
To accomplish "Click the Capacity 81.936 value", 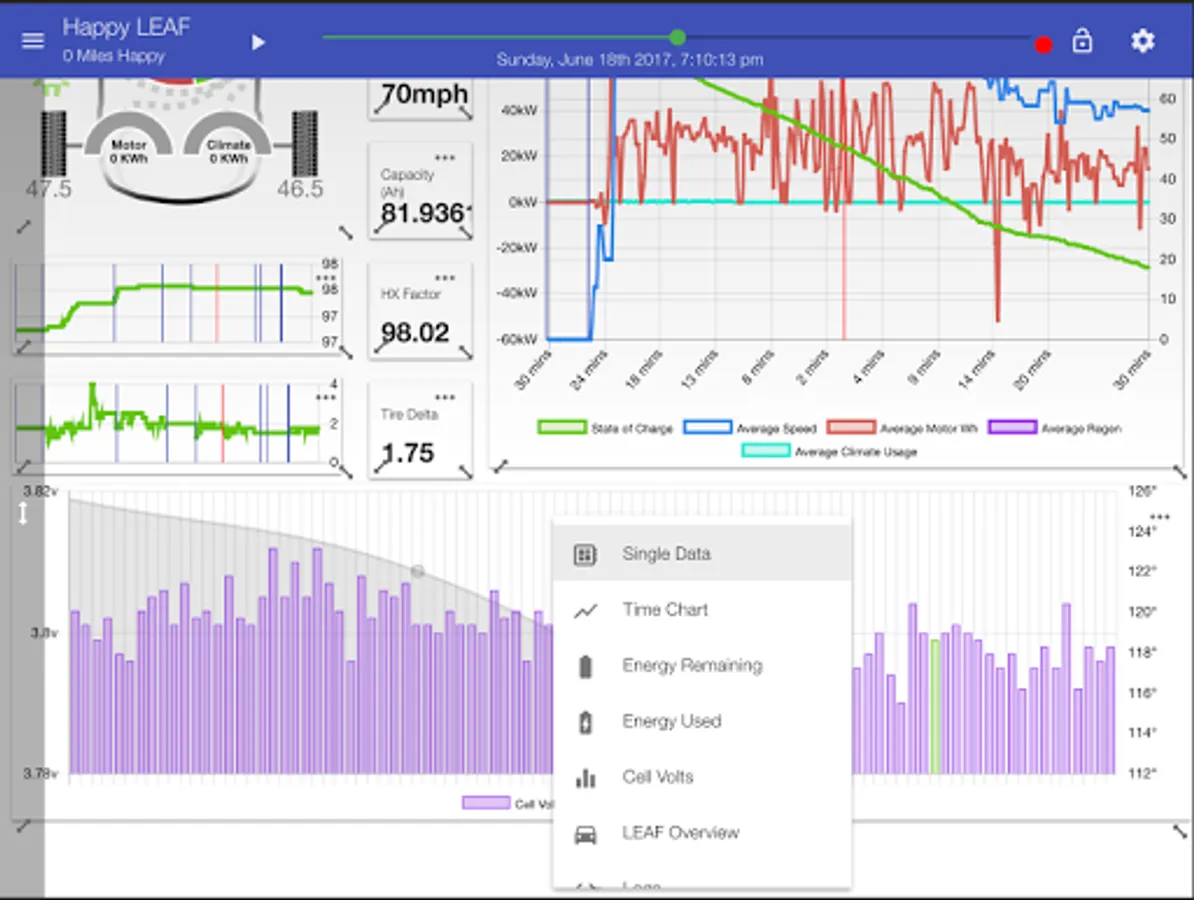I will 425,214.
